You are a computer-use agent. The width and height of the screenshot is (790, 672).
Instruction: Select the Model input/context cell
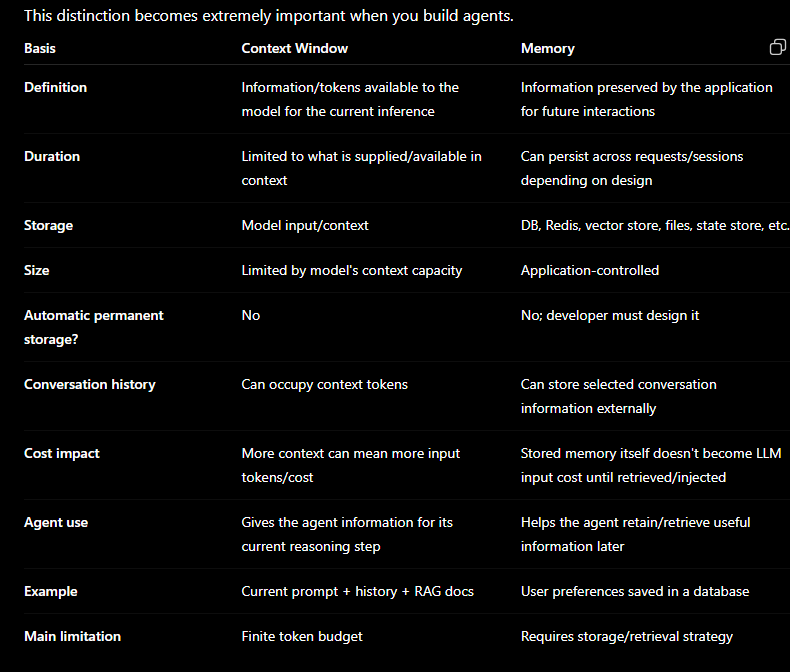[x=305, y=225]
